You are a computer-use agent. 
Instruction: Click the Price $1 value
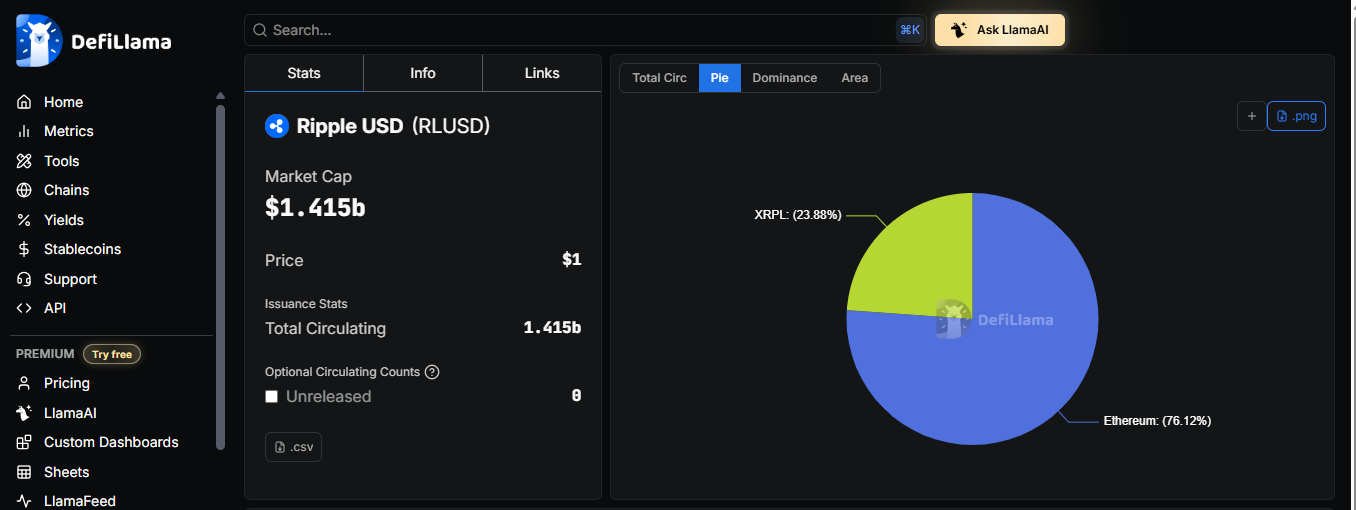click(572, 260)
